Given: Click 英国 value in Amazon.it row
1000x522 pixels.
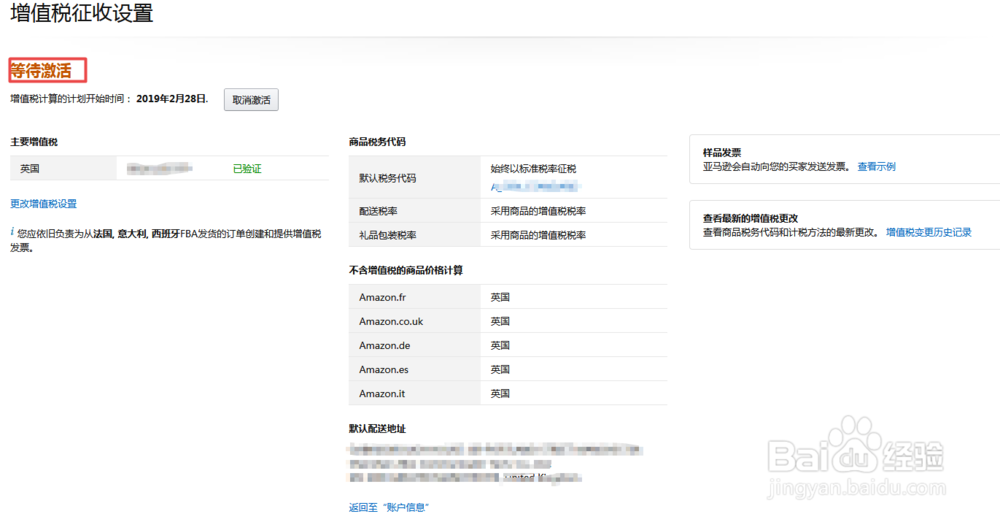Looking at the screenshot, I should coord(500,394).
